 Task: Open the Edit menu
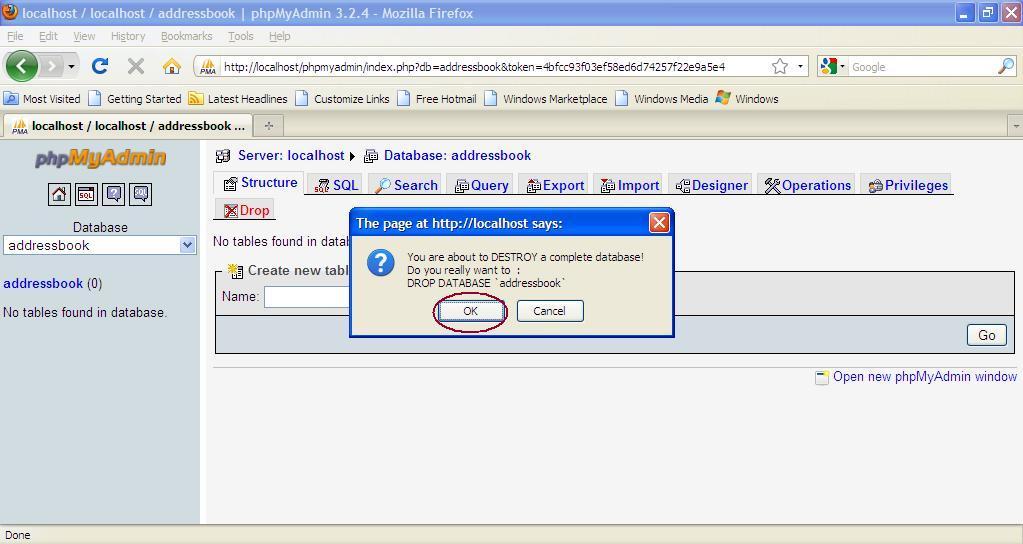48,37
